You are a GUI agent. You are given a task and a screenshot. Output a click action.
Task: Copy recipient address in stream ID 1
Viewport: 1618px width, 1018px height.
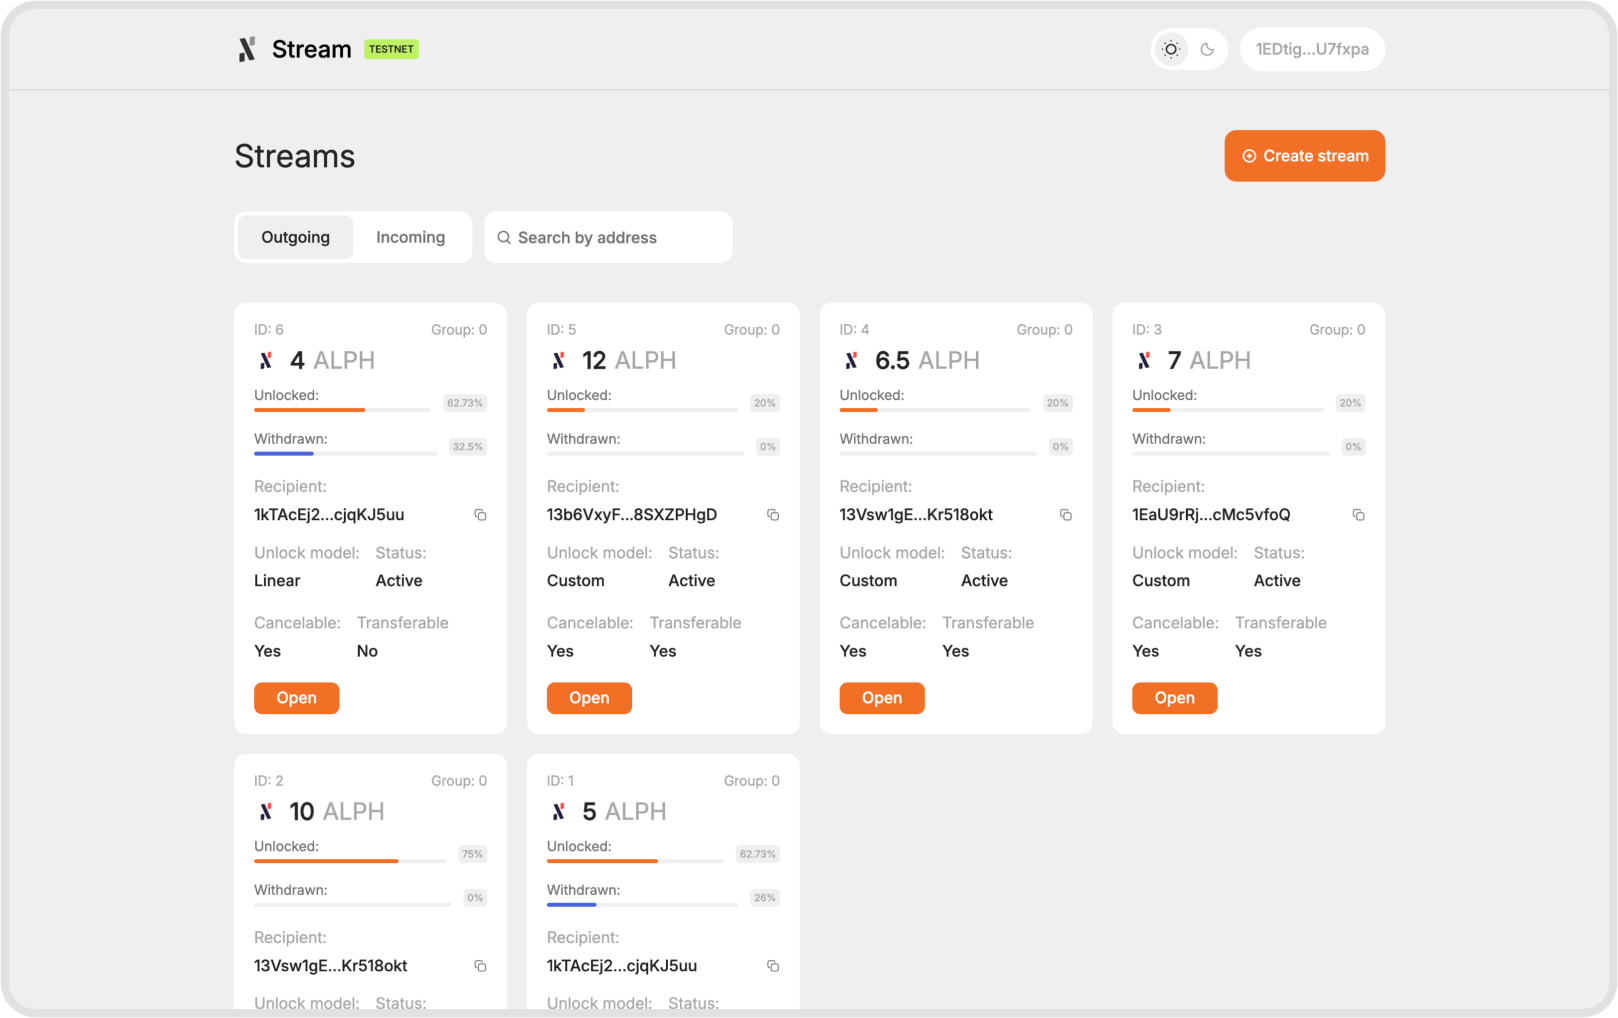[773, 966]
